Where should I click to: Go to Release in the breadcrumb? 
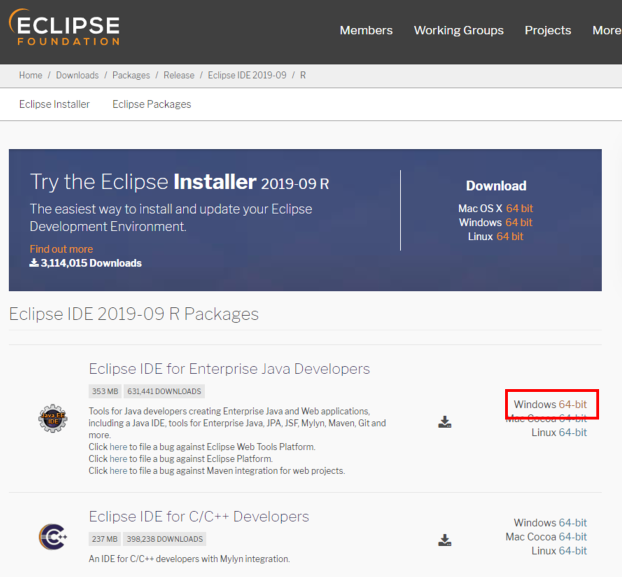click(x=179, y=75)
